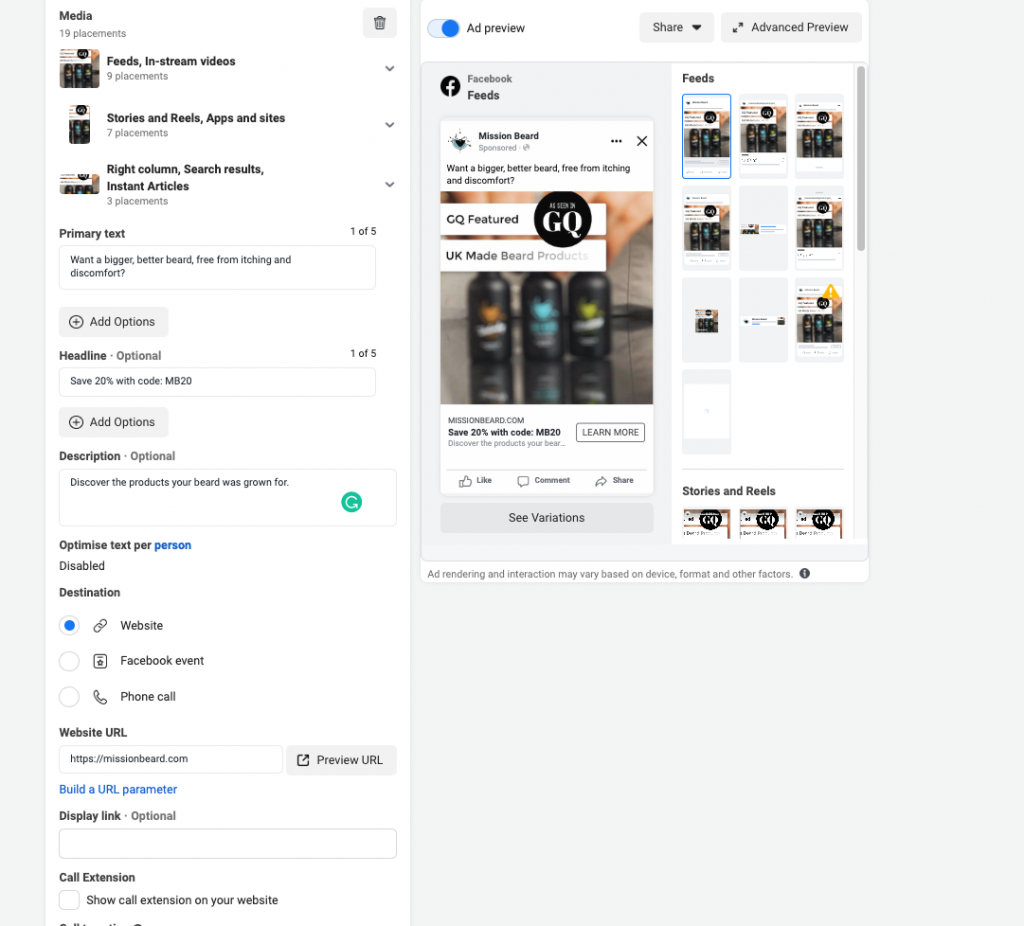Select the first Stories and Reels thumbnail

click(707, 523)
